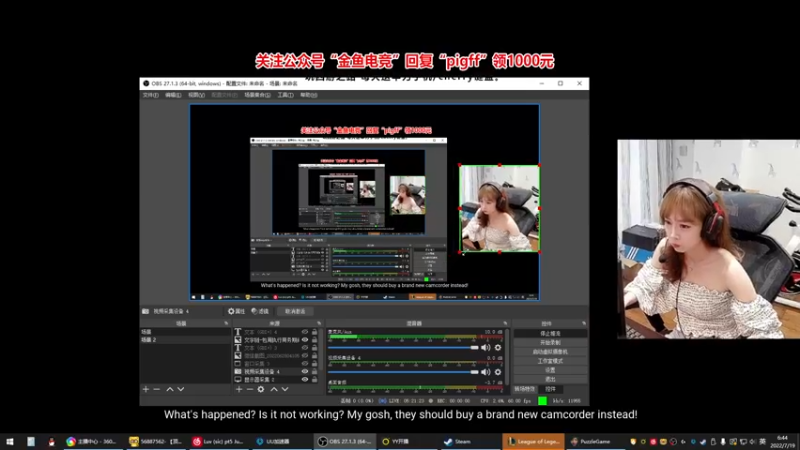Toggle visibility of 显示器采集 2 source
Image resolution: width=800 pixels, height=450 pixels.
305,380
